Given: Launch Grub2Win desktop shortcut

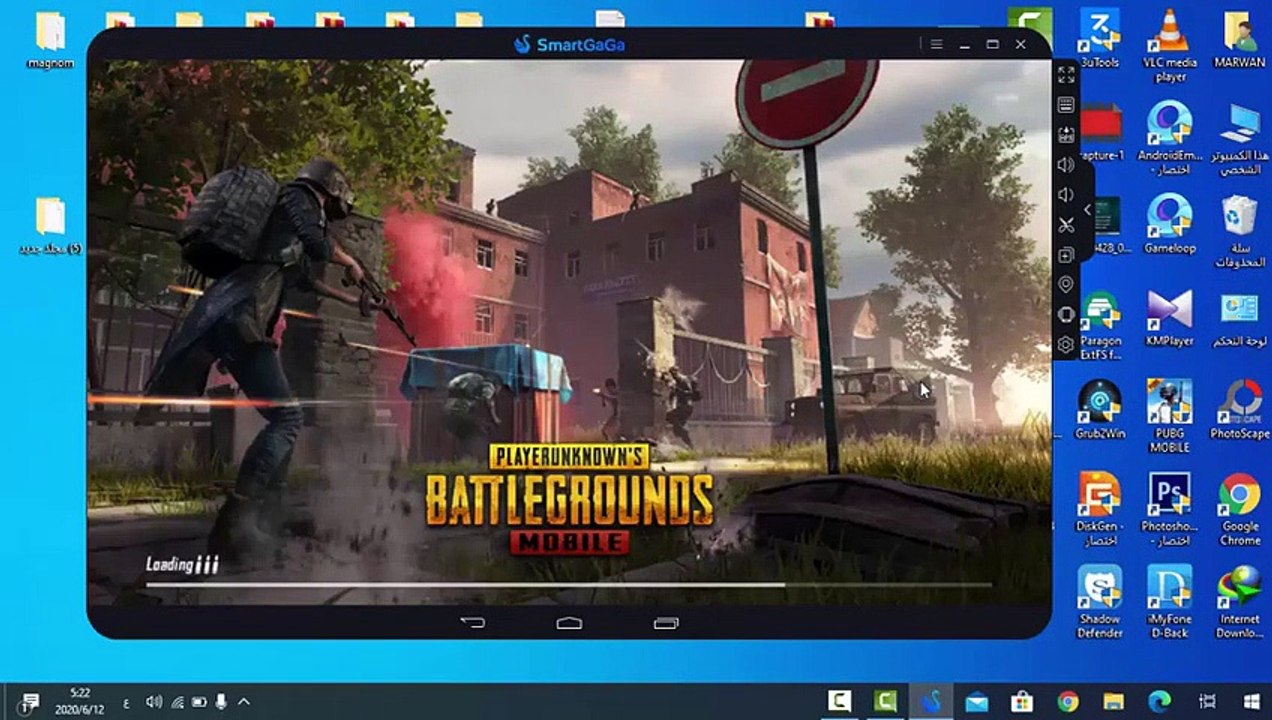Looking at the screenshot, I should click(x=1099, y=410).
